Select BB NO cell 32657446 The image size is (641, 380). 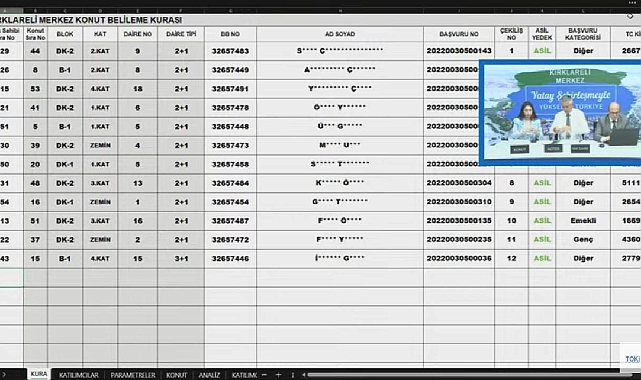(x=231, y=259)
